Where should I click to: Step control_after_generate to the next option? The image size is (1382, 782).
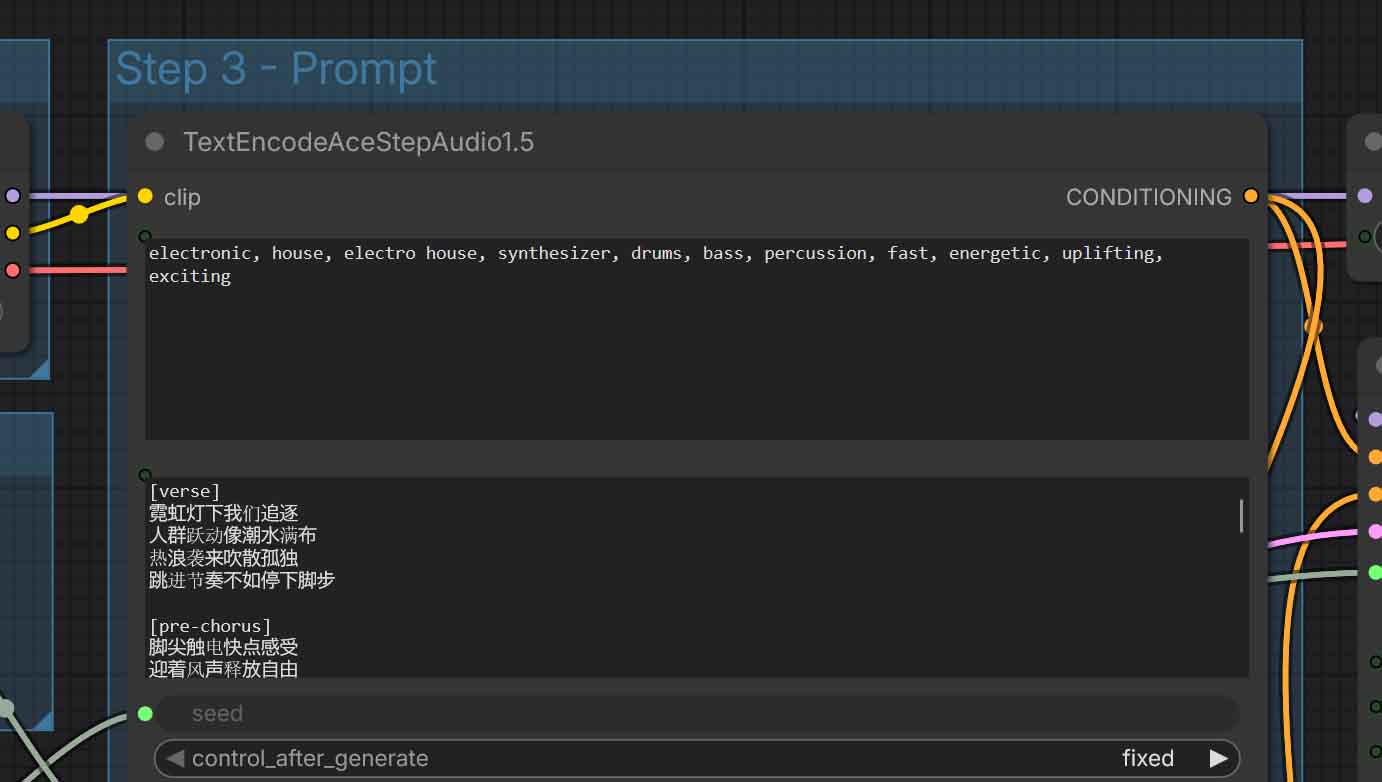tap(1218, 758)
